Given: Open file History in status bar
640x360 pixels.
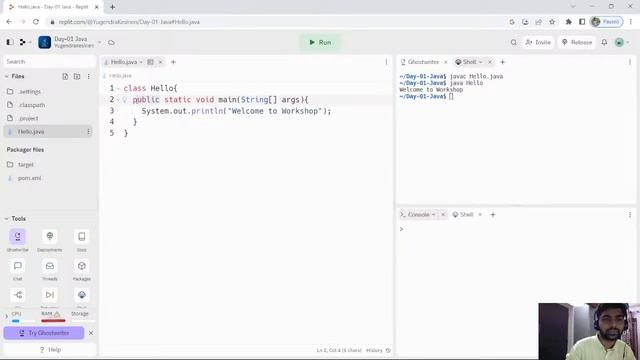Looking at the screenshot, I should tap(378, 350).
